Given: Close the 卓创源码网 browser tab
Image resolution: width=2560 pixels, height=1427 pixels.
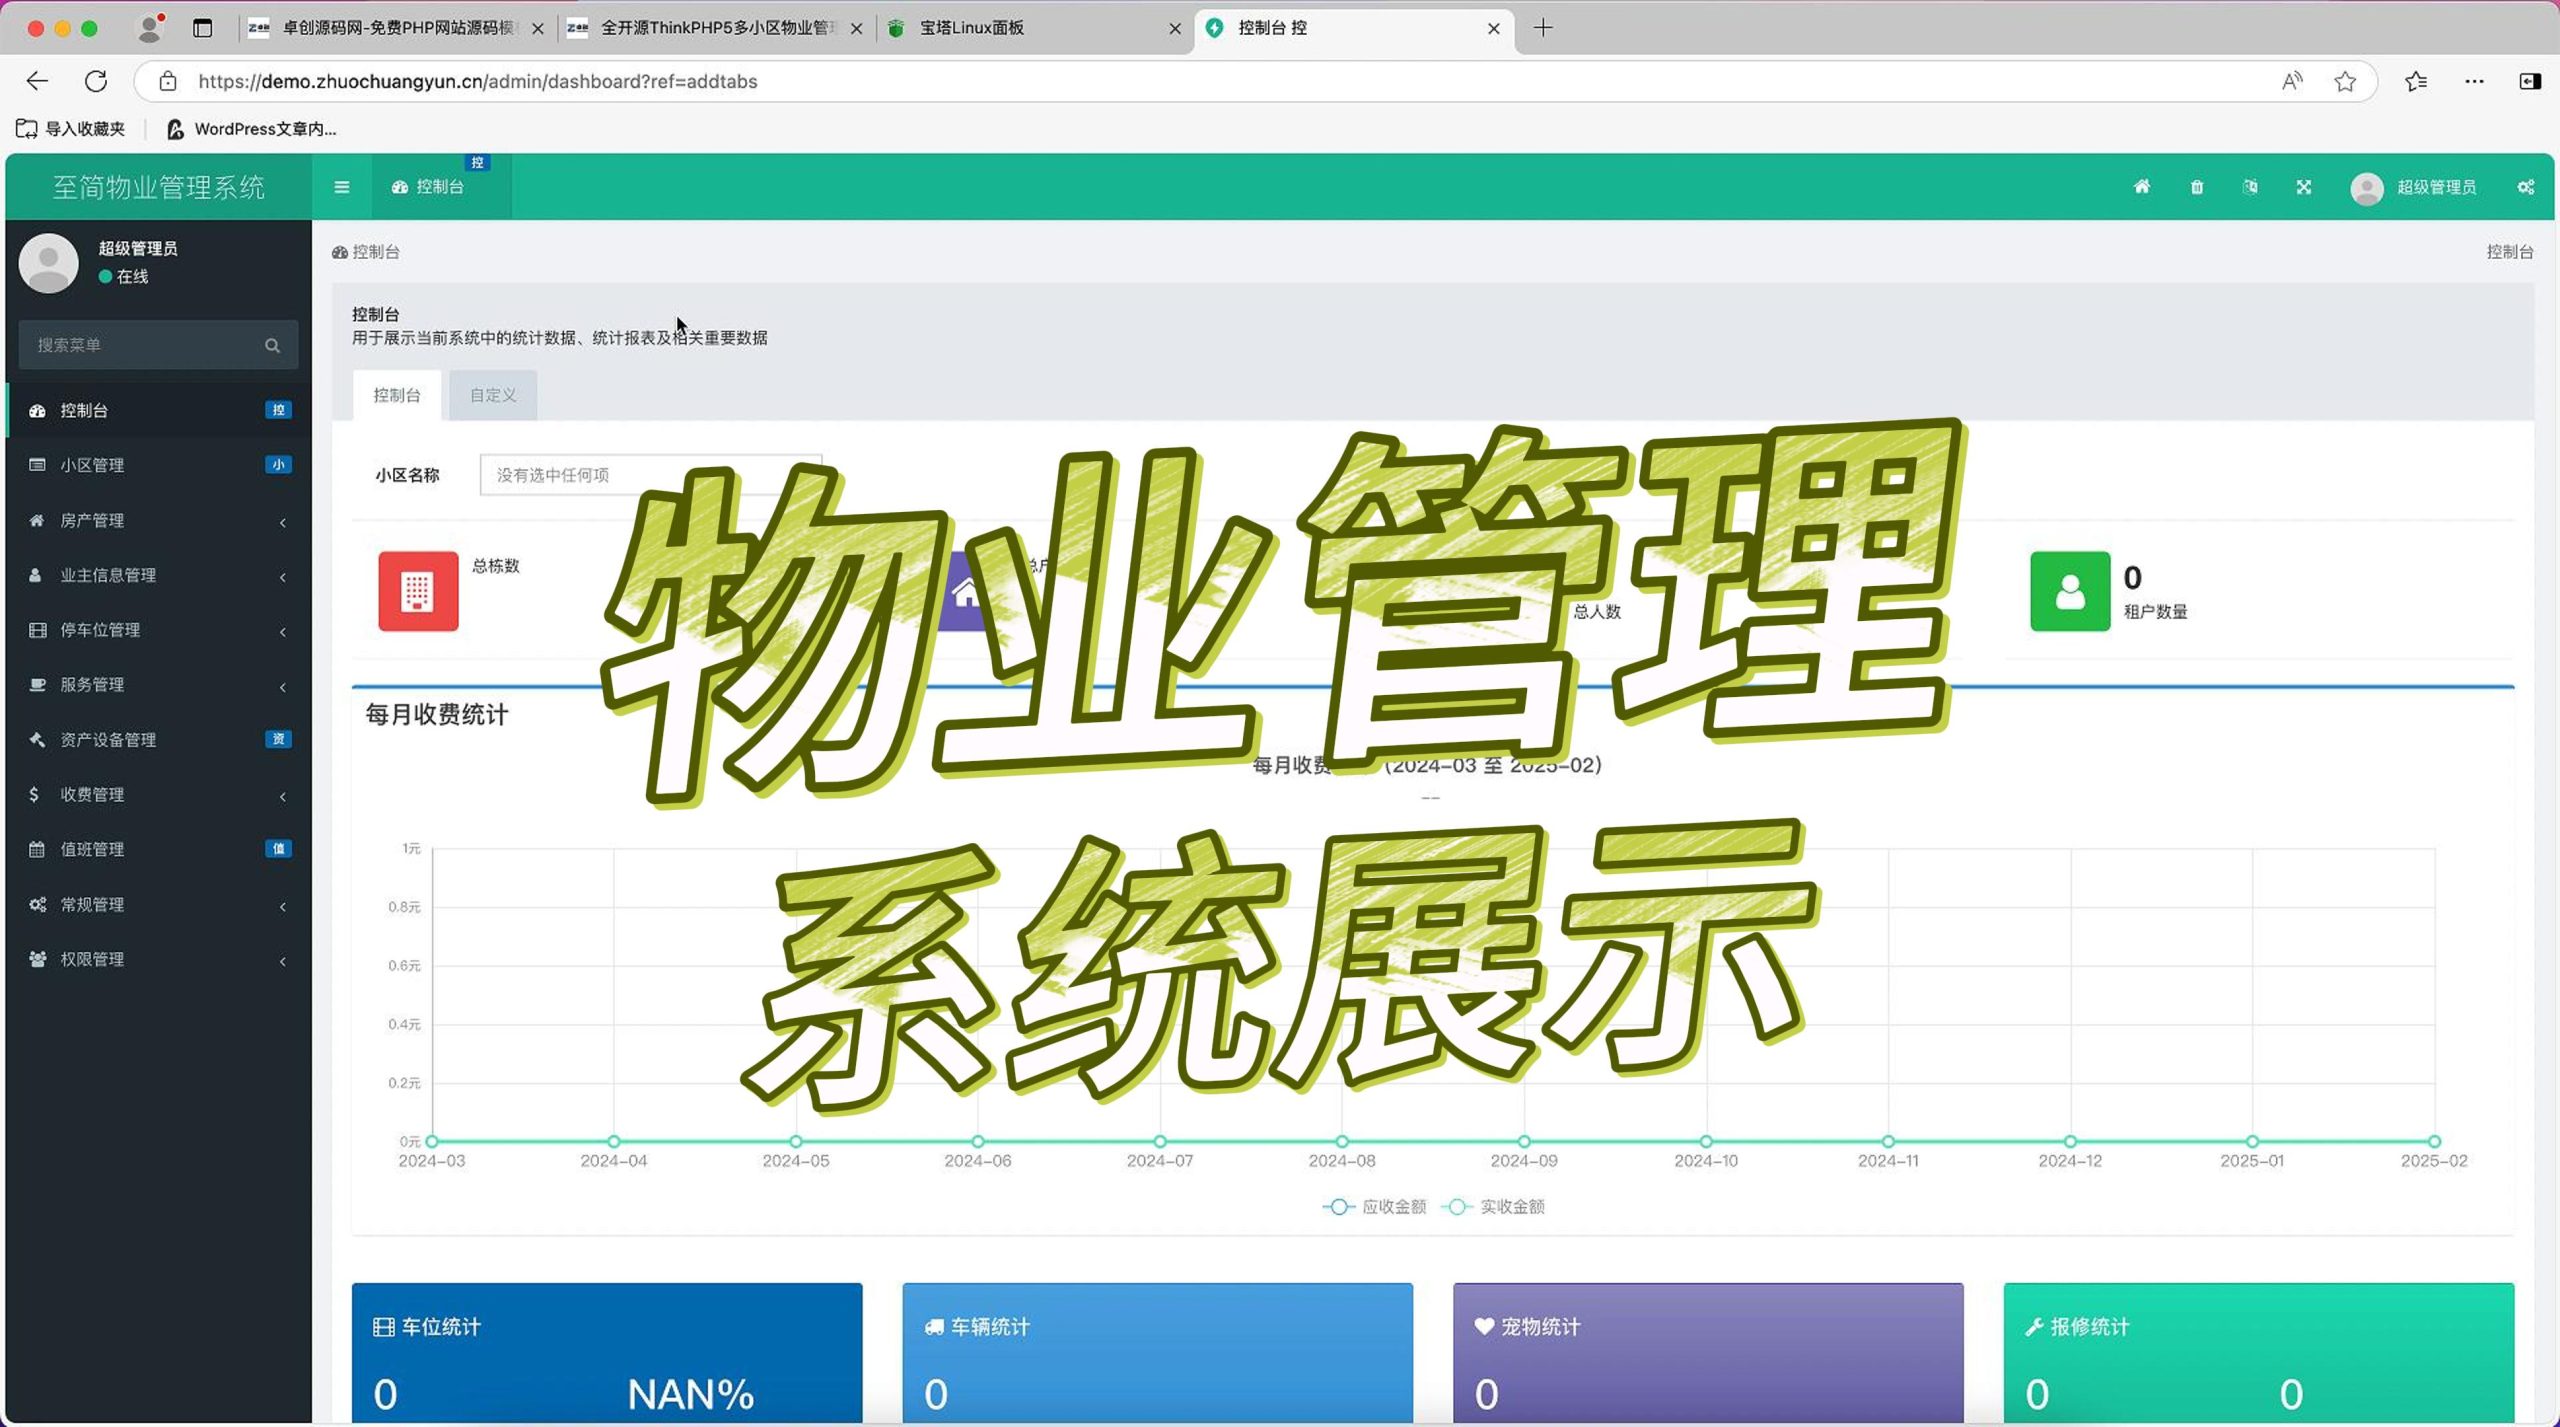Looking at the screenshot, I should [x=538, y=29].
